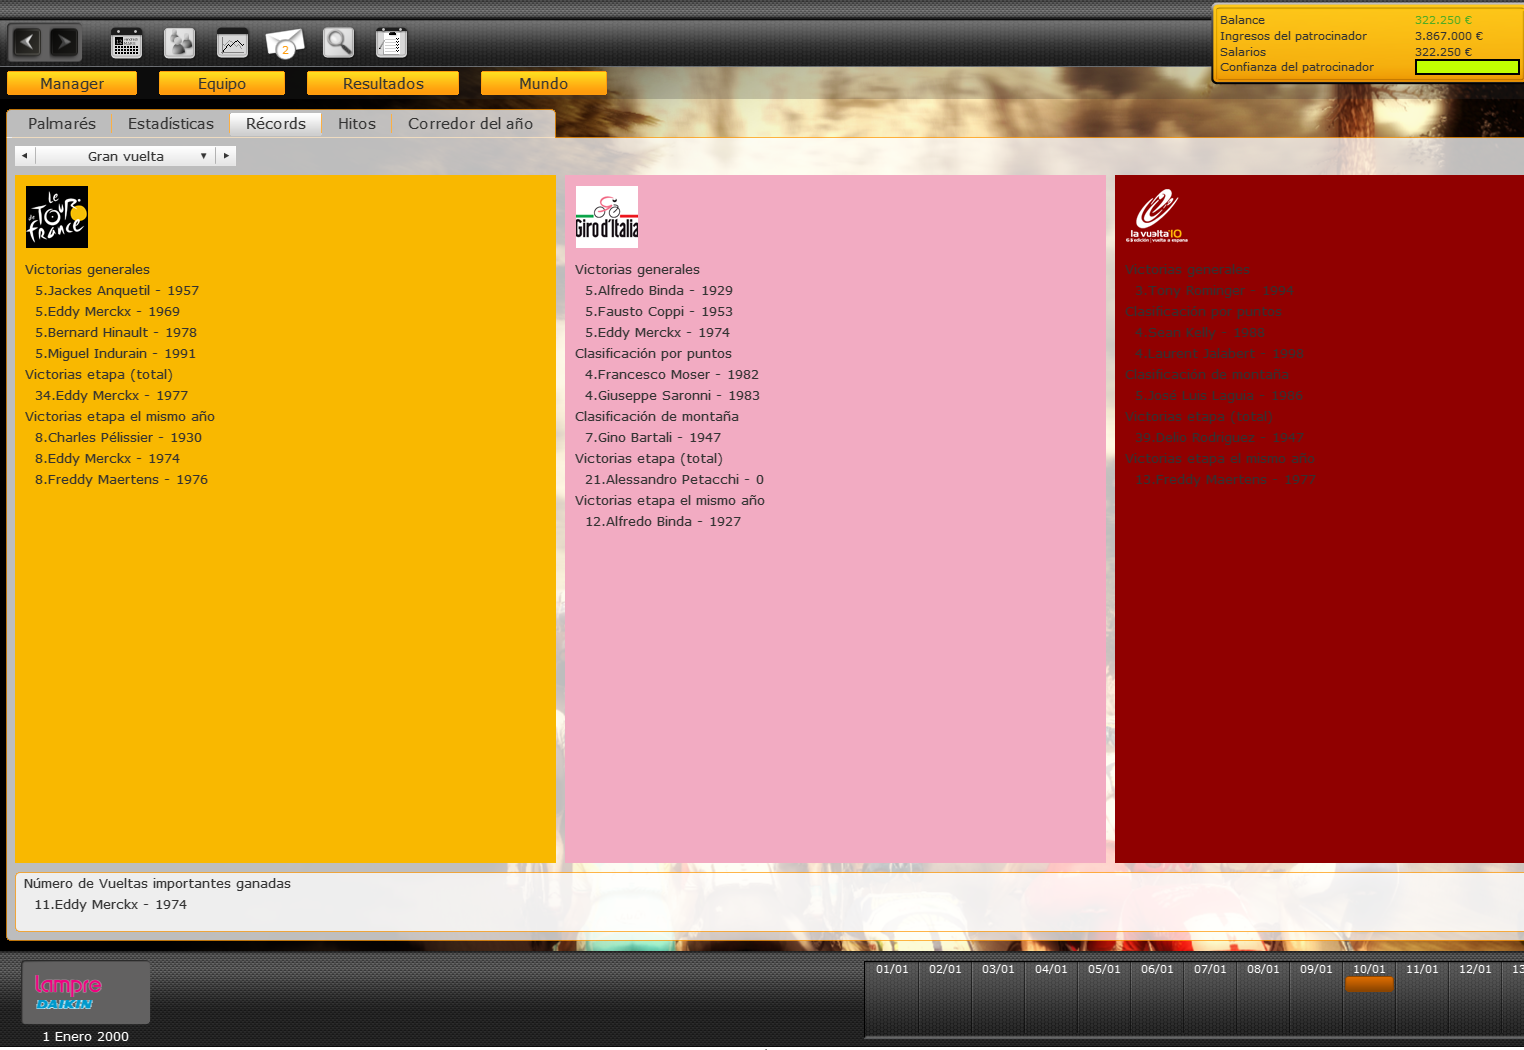Click the back navigation arrow

[27, 42]
